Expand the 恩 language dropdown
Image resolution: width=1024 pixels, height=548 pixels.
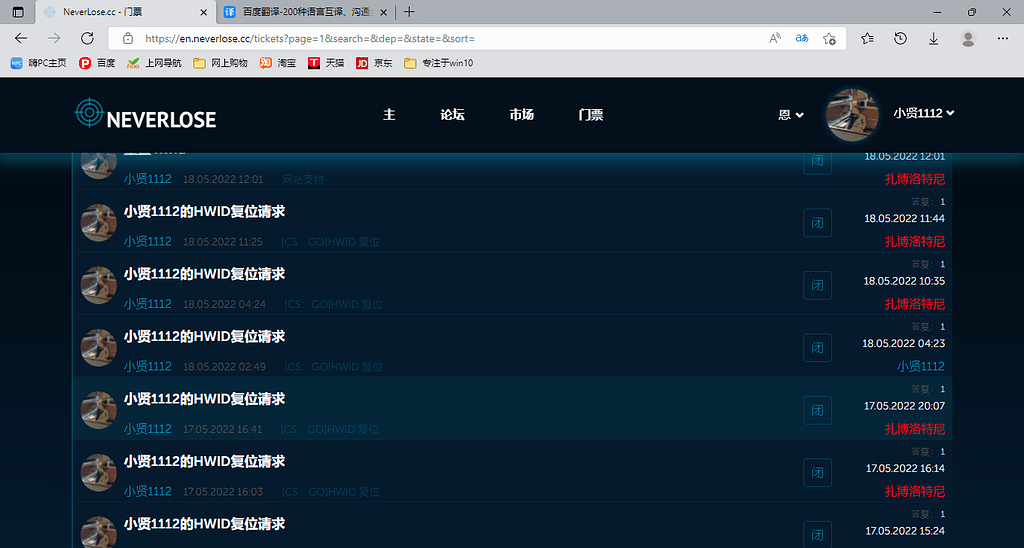tap(791, 114)
